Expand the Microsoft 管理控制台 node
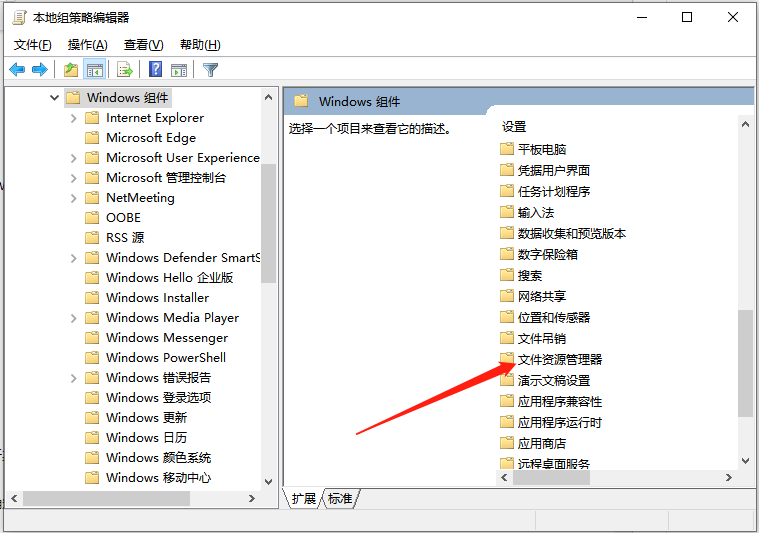 74,178
